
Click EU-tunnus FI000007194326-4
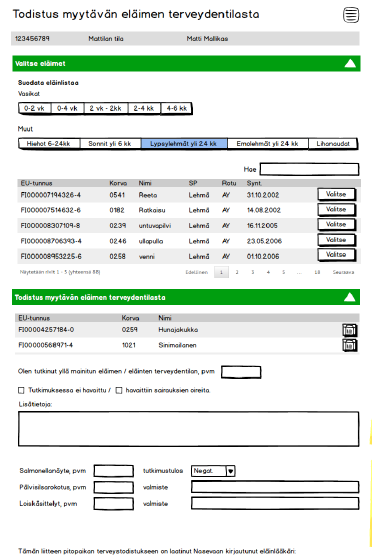point(51,195)
